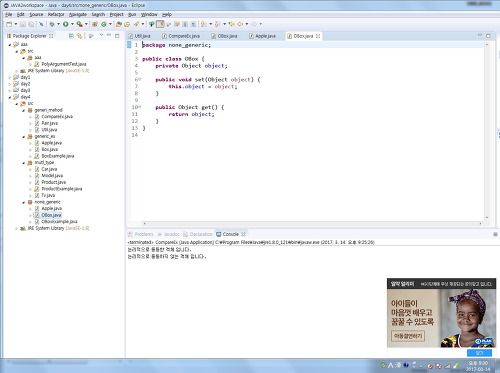Toggle Link with Editor in Package Explorer

click(x=79, y=36)
